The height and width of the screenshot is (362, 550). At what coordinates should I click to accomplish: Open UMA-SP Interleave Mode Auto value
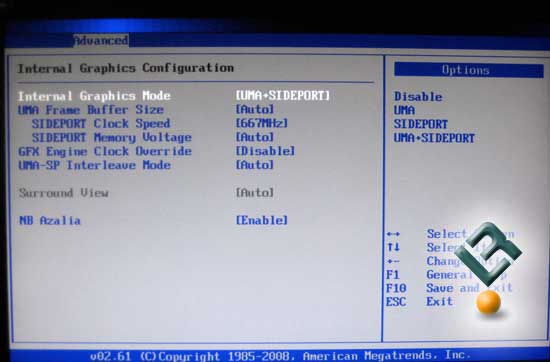[255, 165]
